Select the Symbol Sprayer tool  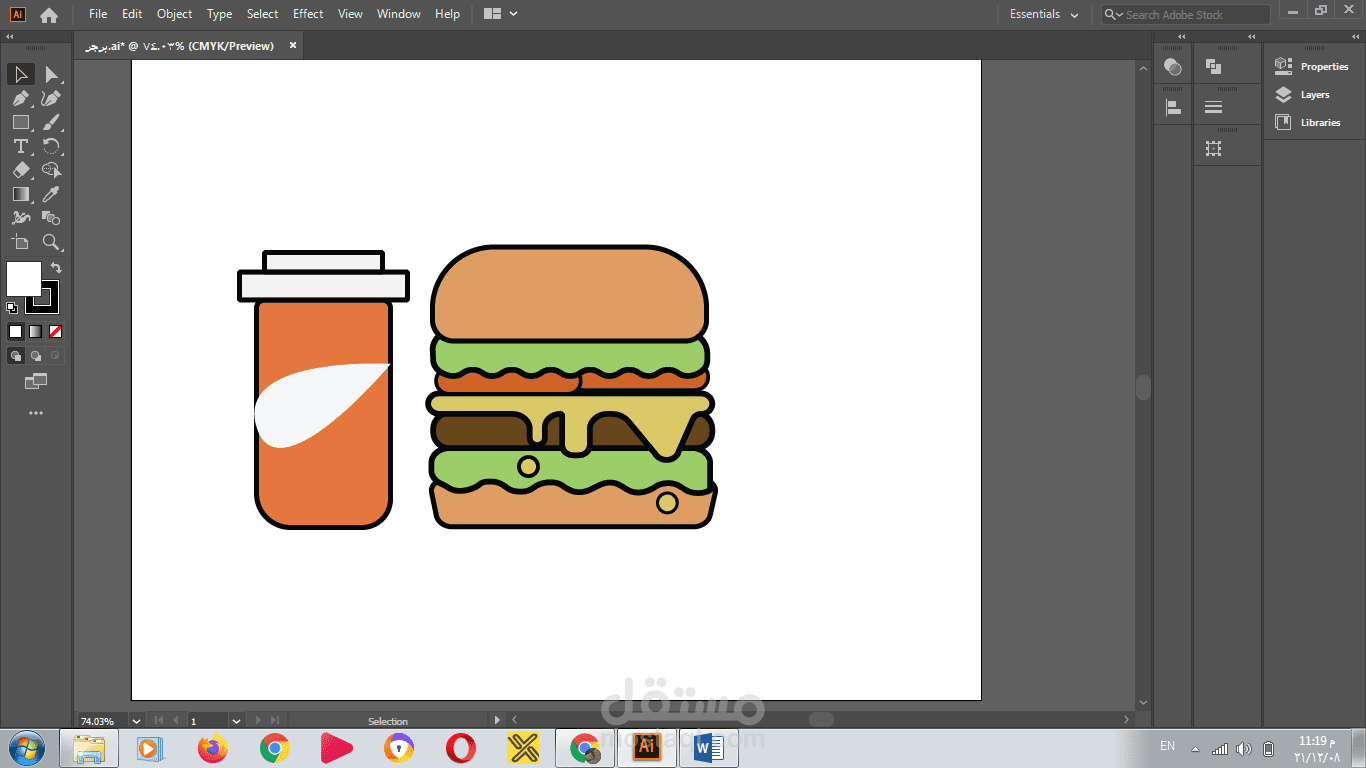20,218
